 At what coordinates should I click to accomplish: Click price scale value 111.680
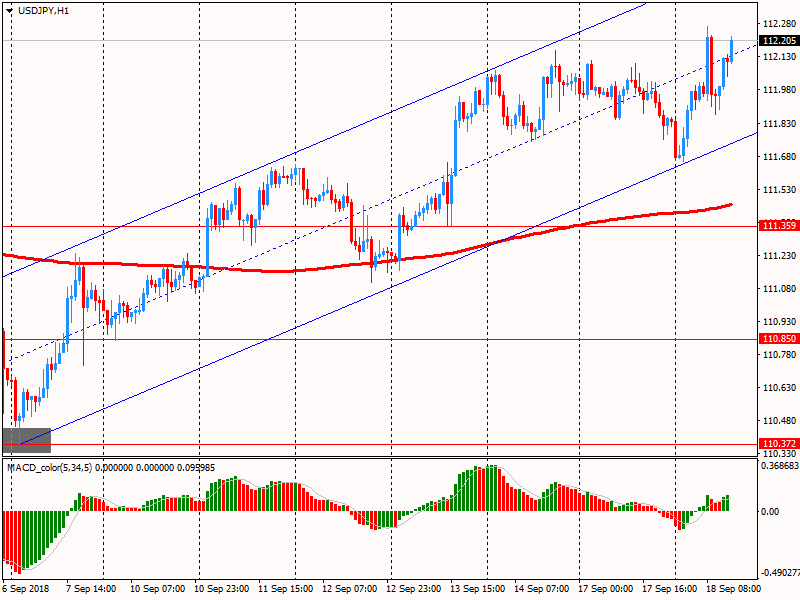pos(780,156)
